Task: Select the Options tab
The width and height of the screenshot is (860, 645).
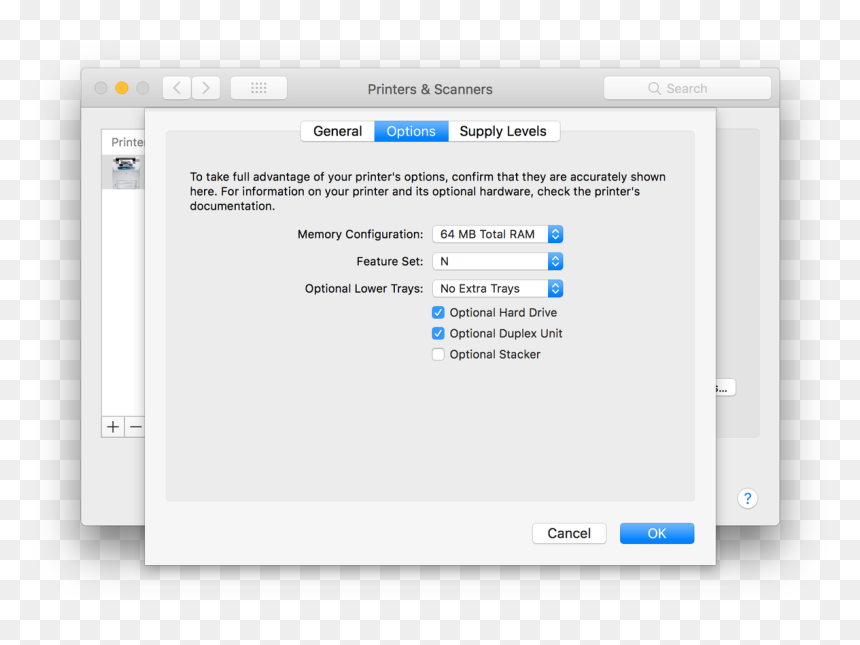Action: 411,132
